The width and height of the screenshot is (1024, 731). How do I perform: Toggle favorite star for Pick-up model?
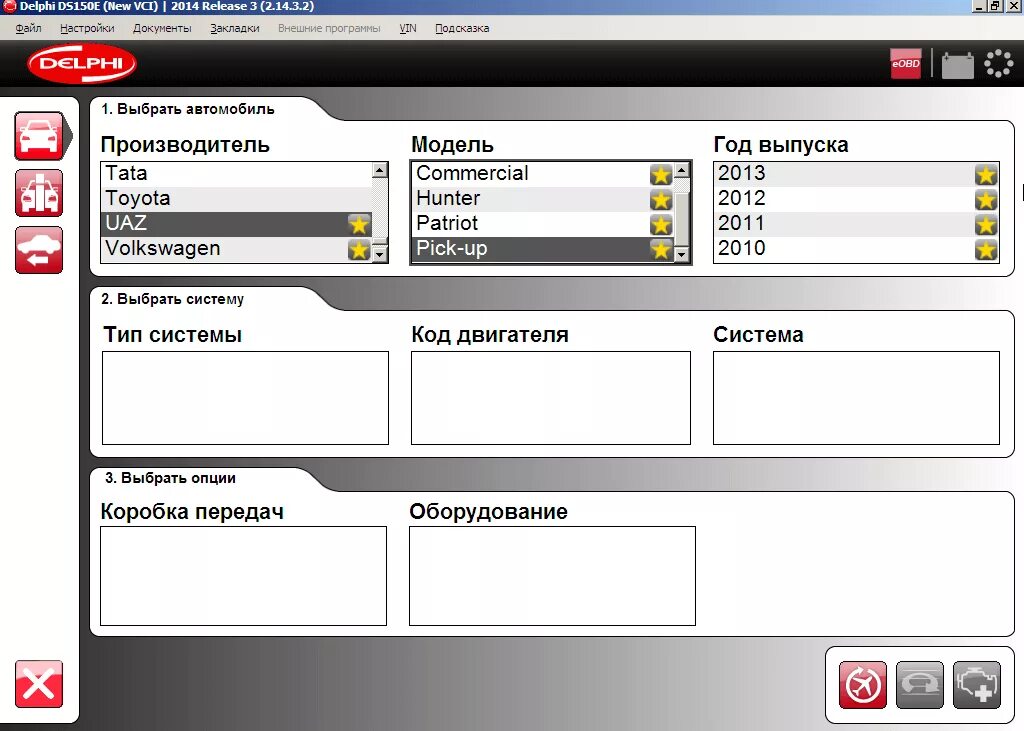click(661, 250)
